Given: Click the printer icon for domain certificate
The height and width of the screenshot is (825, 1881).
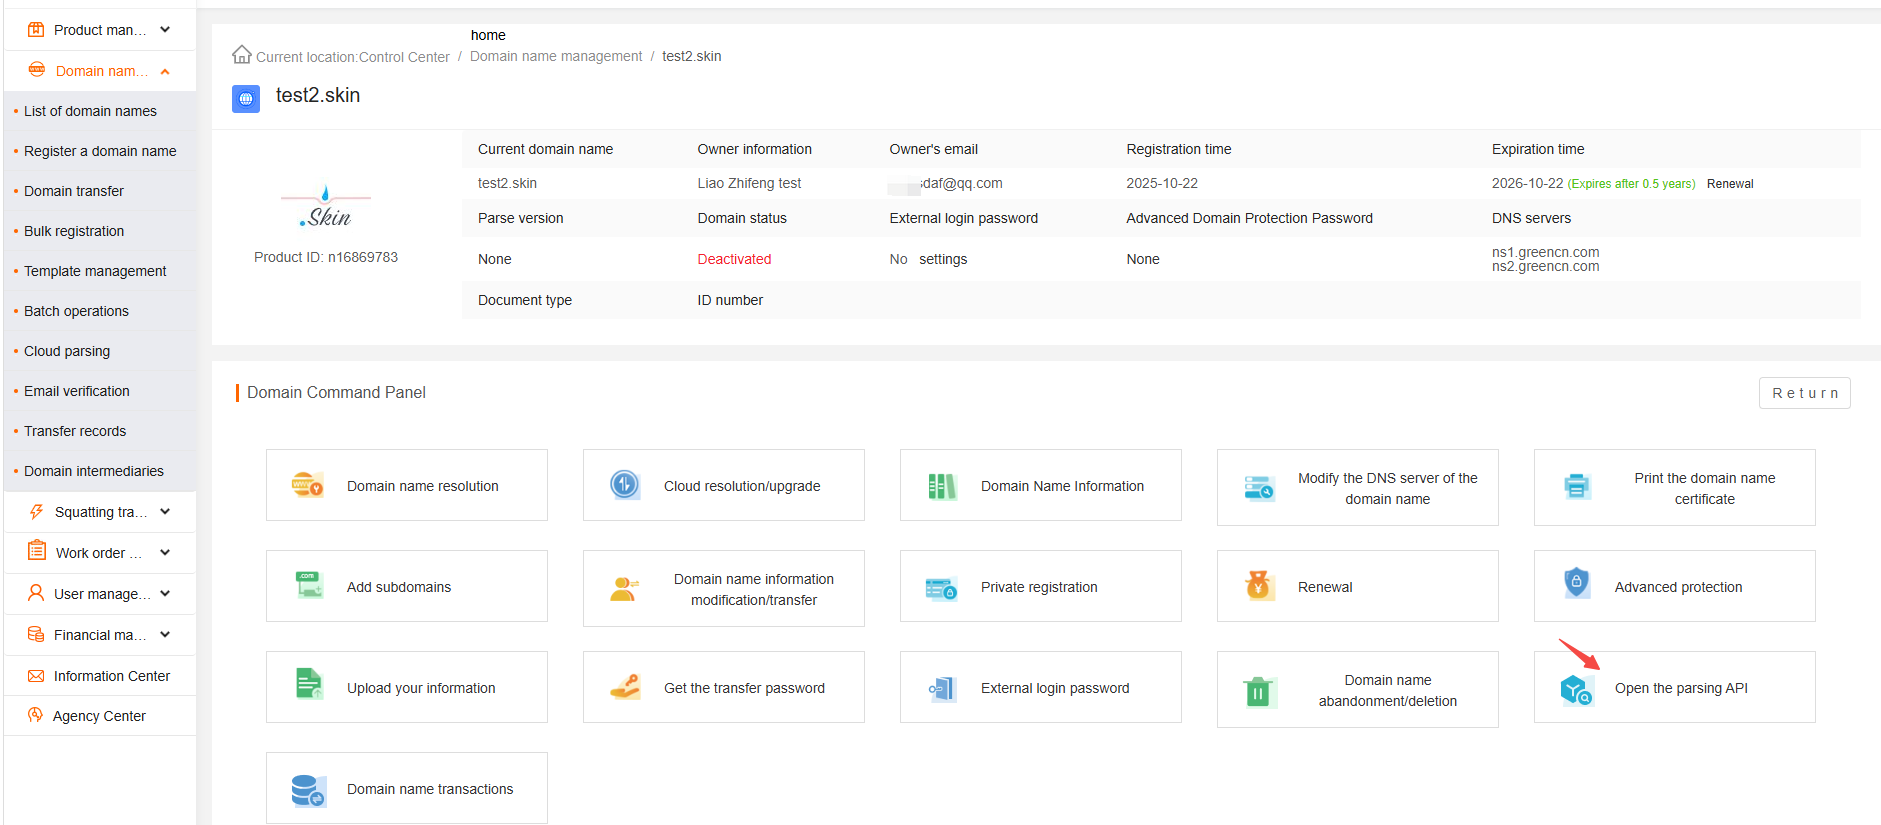Looking at the screenshot, I should coord(1577,487).
